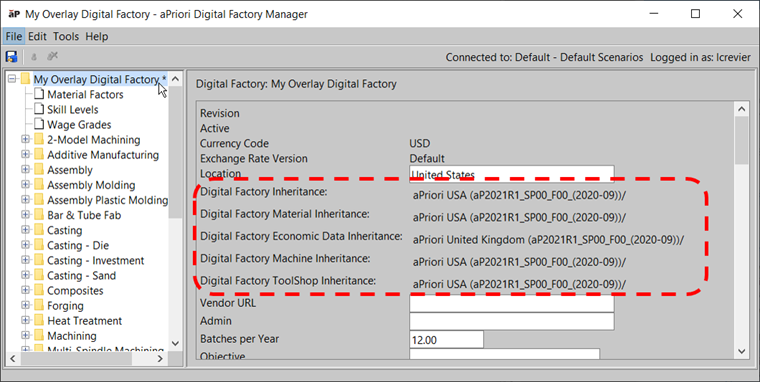The image size is (760, 382).
Task: Click the Objective input field
Action: [x=504, y=354]
